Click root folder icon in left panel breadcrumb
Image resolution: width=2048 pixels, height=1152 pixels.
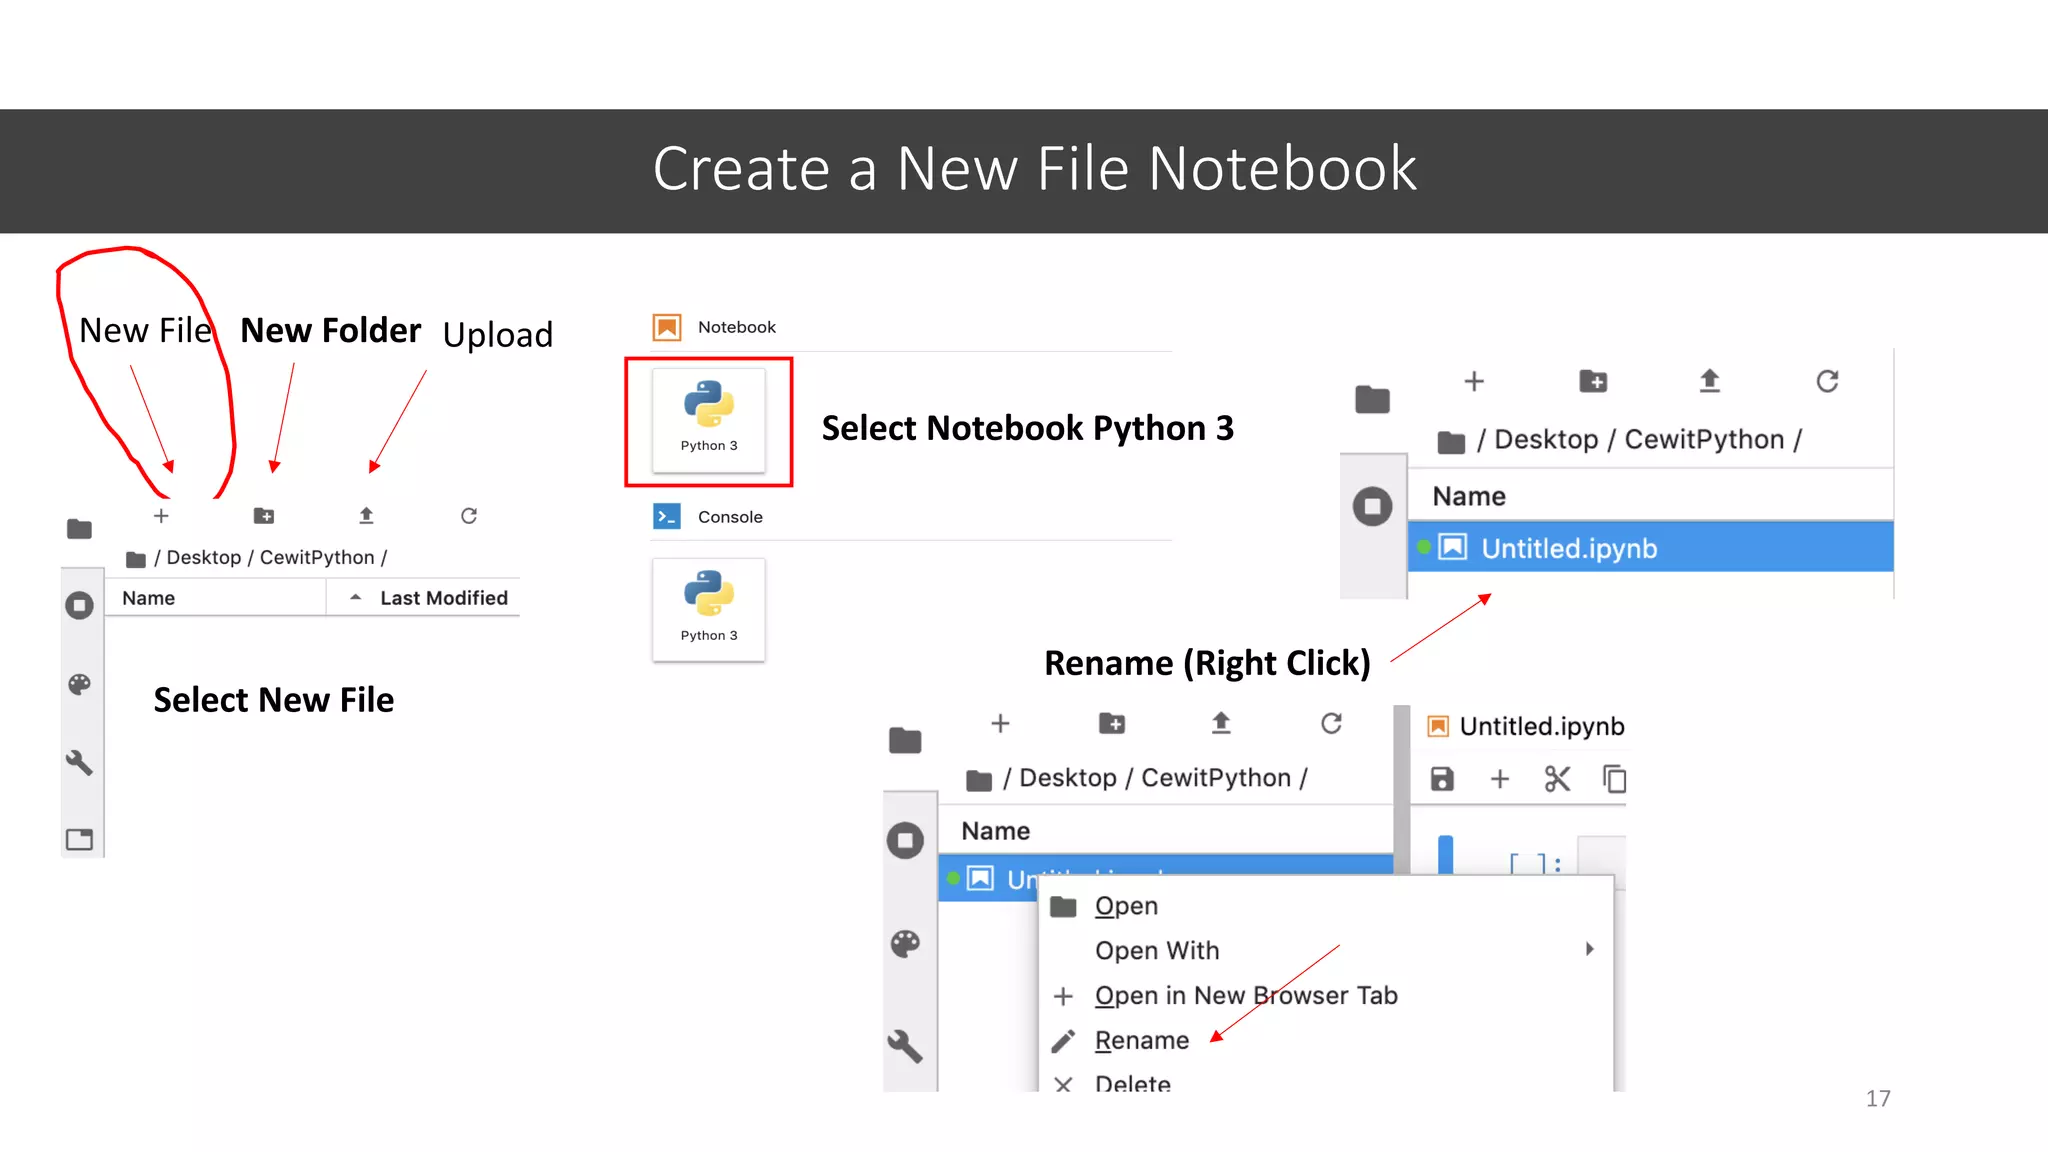[x=136, y=559]
